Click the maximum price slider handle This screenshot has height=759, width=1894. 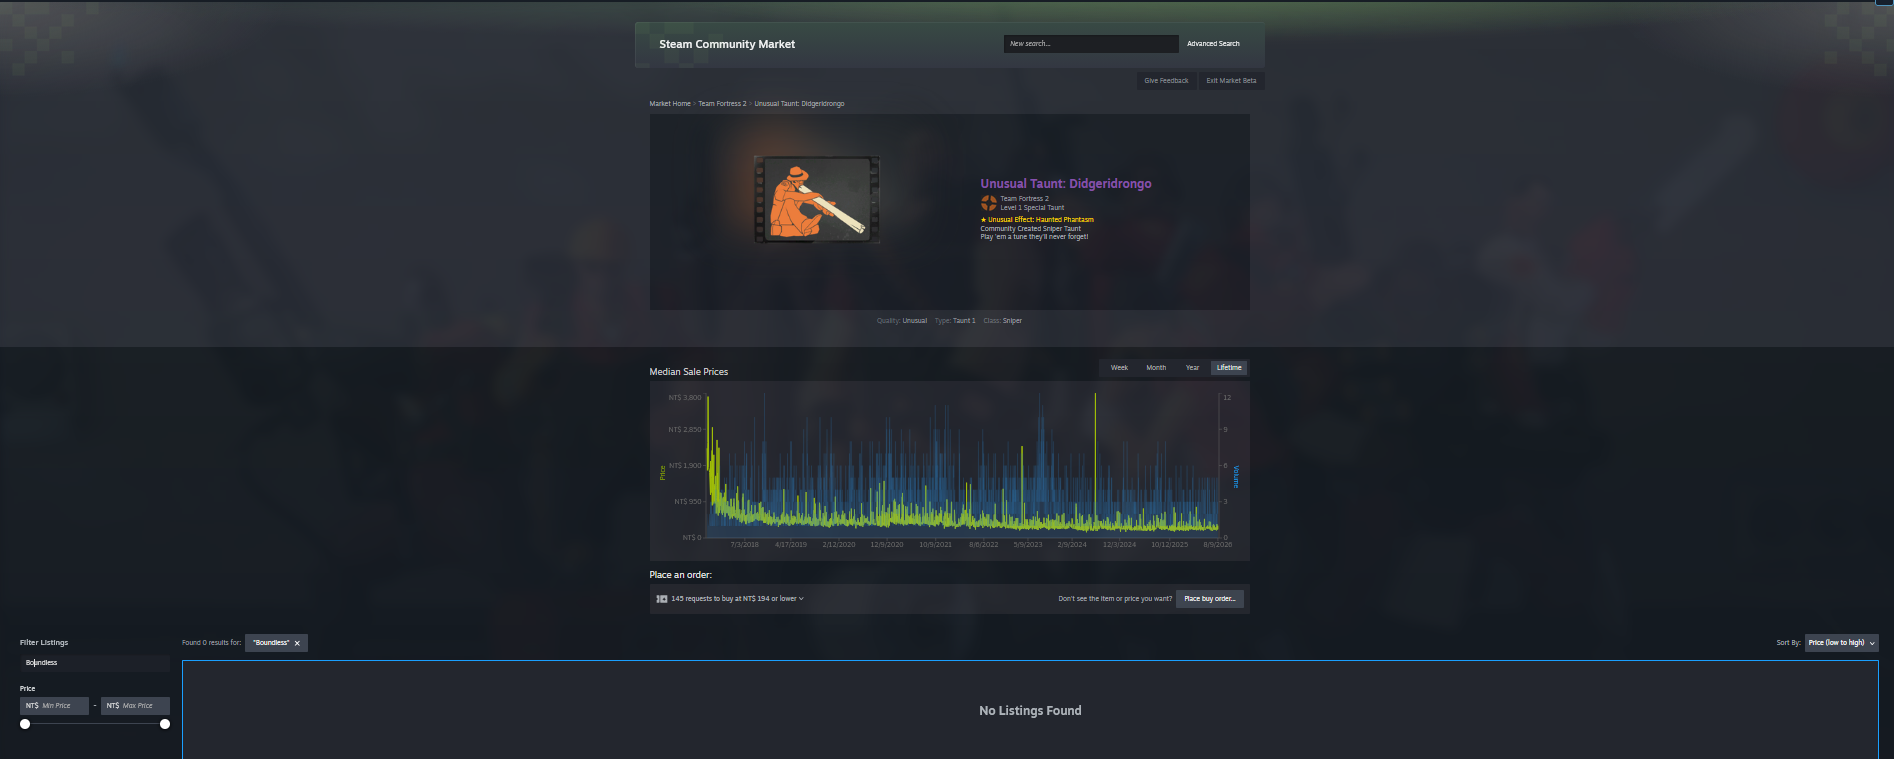point(165,724)
